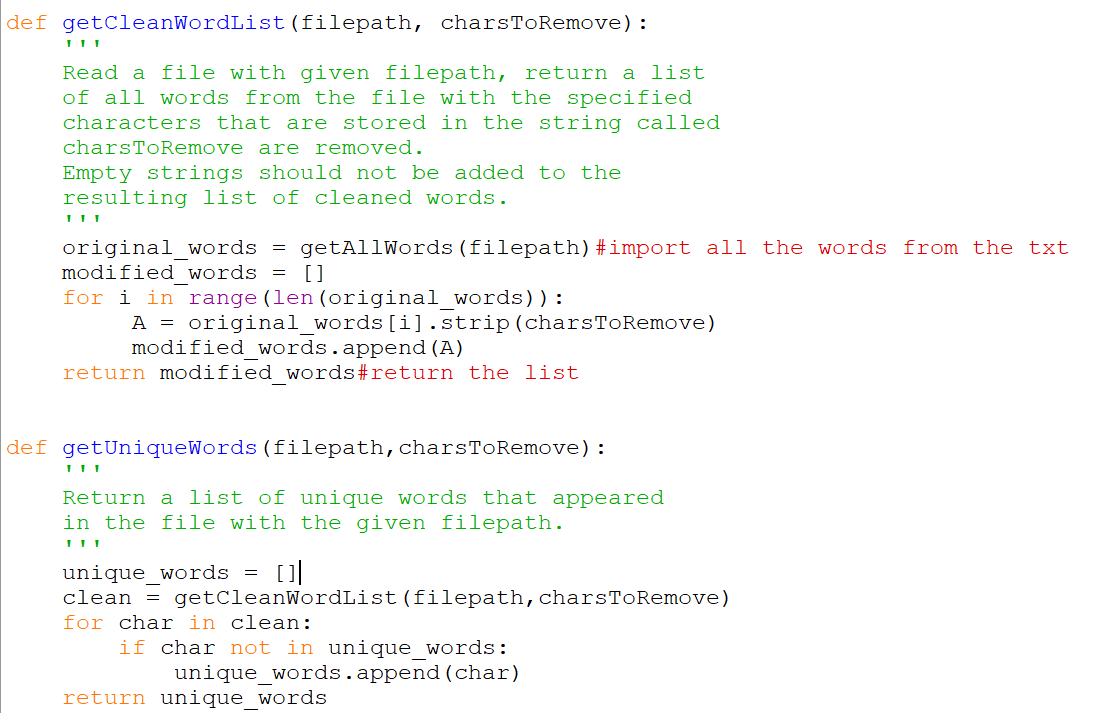Click 'original_words = getAllWords(filepath)' statement
This screenshot has height=713, width=1119.
[x=326, y=248]
